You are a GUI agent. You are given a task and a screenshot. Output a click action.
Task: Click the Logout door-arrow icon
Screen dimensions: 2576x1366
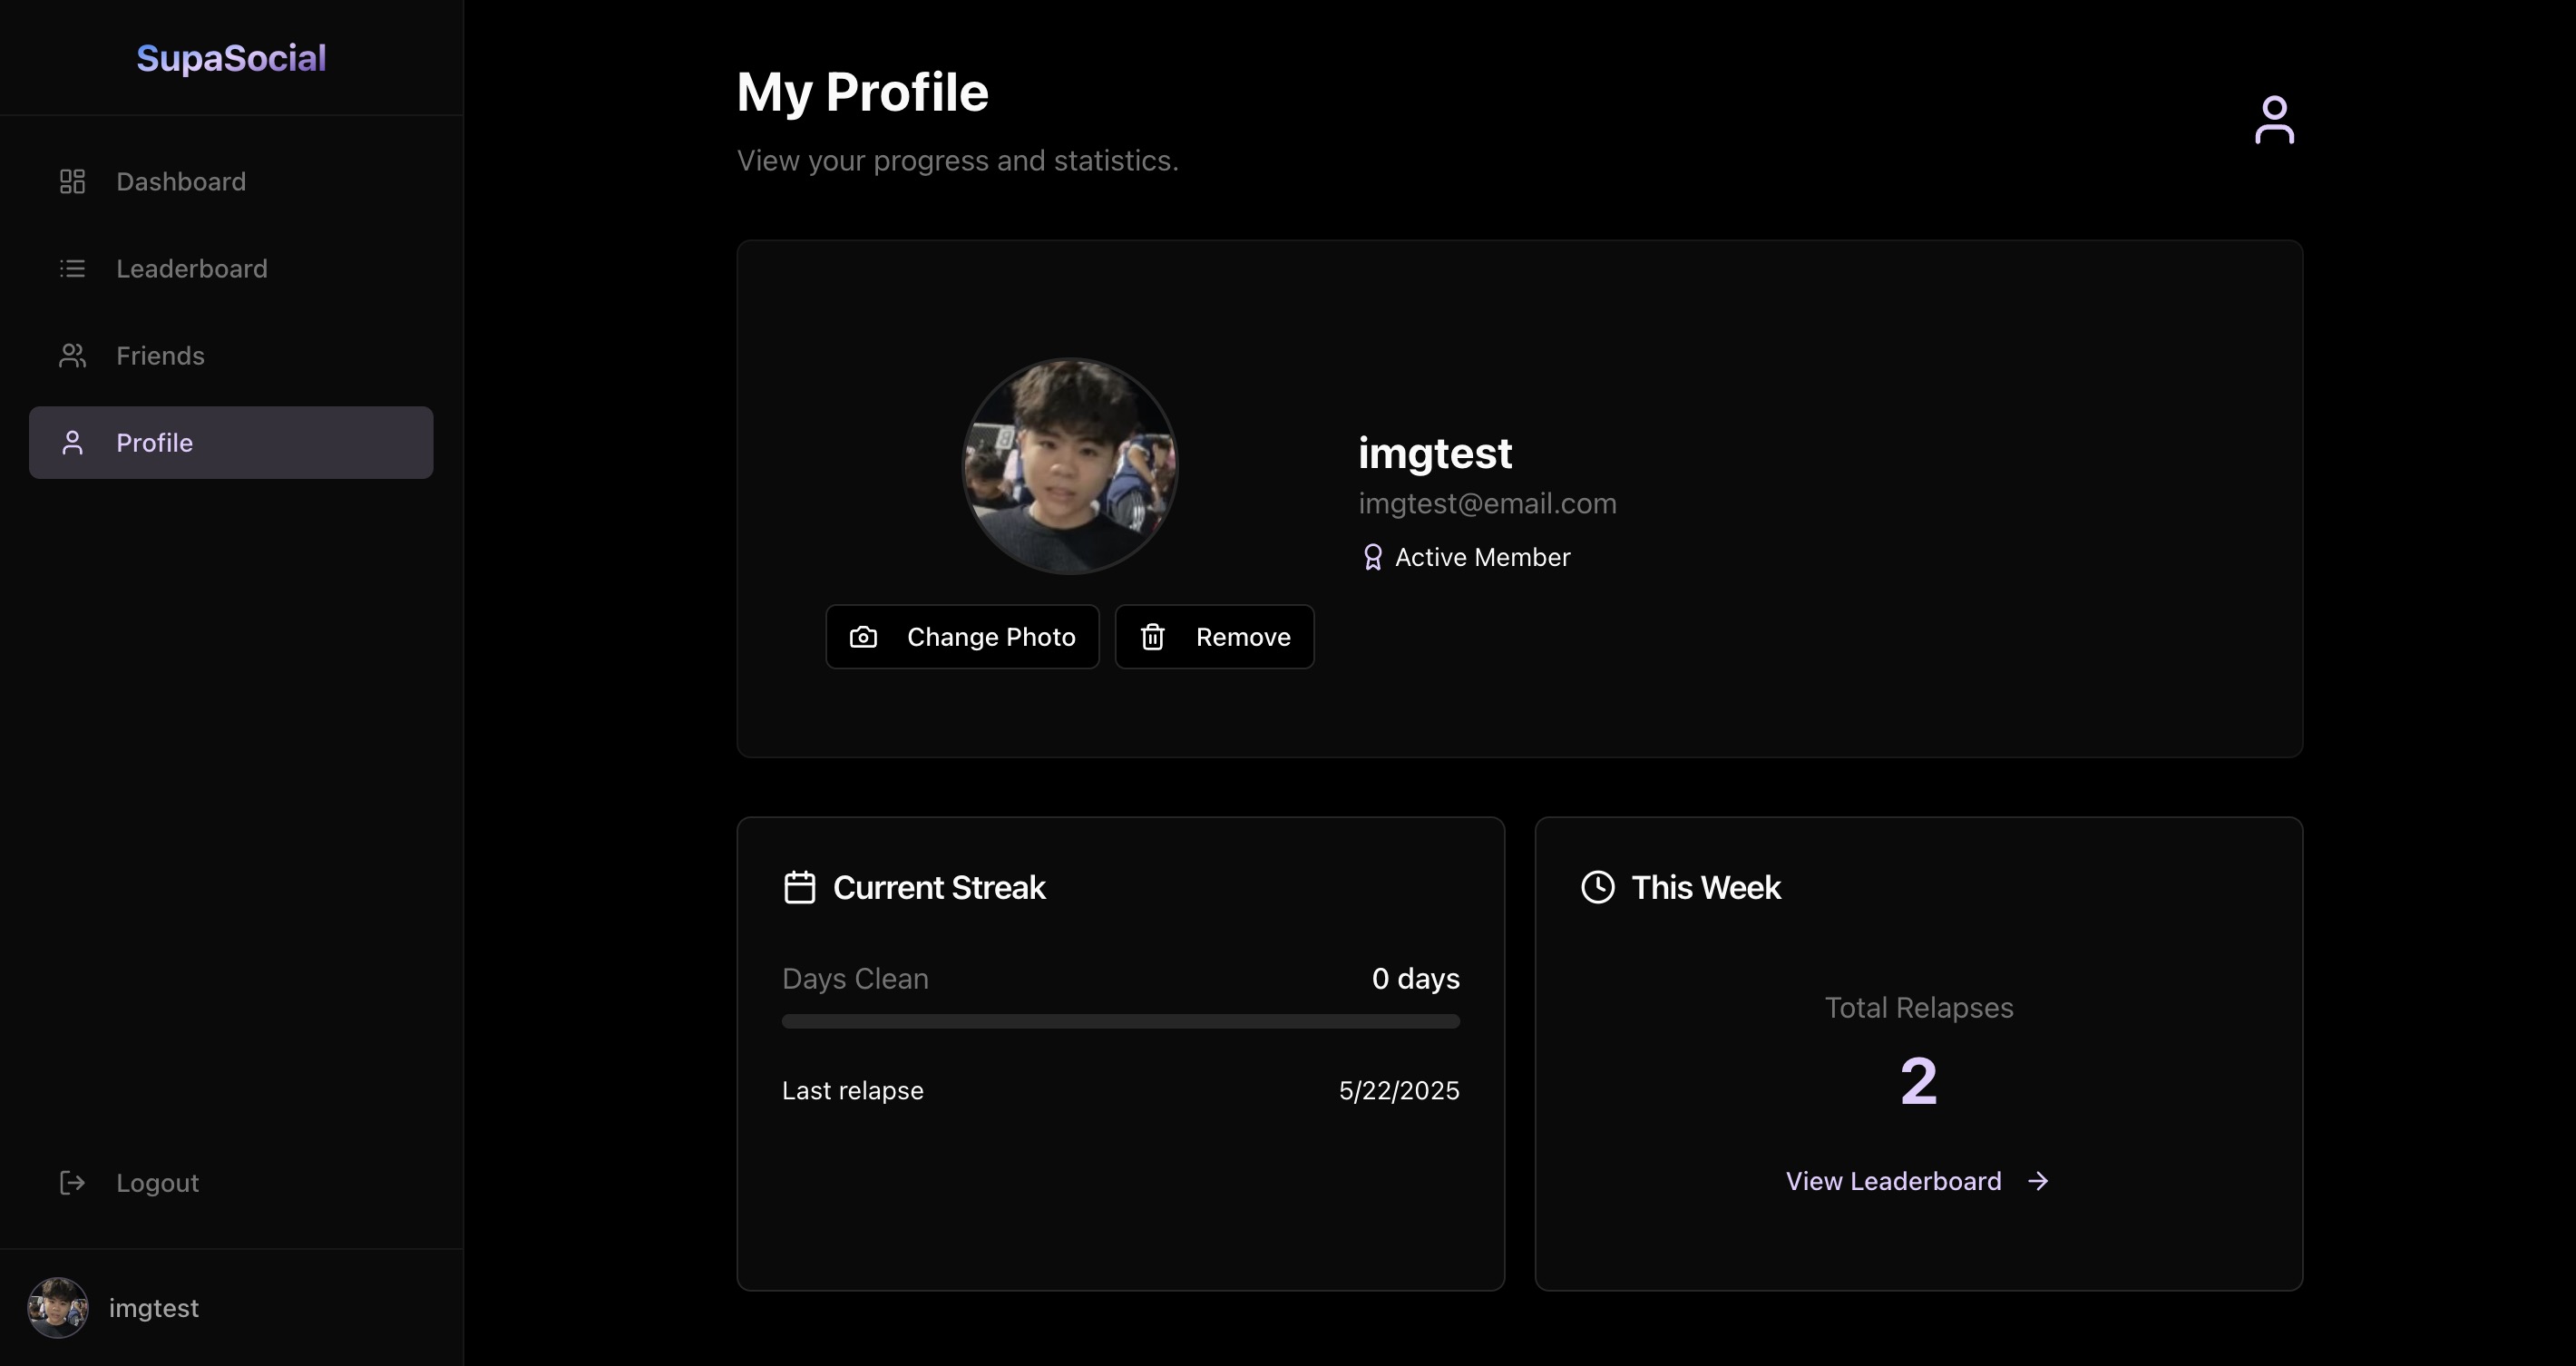[x=72, y=1182]
